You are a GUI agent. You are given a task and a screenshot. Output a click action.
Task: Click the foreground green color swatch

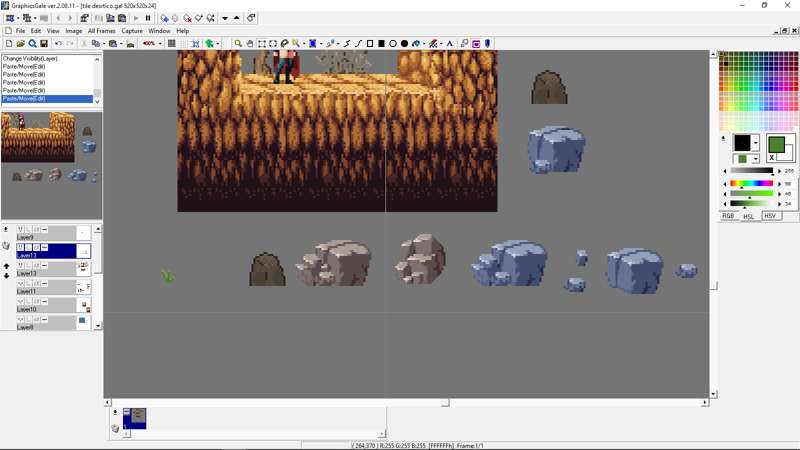coord(776,144)
